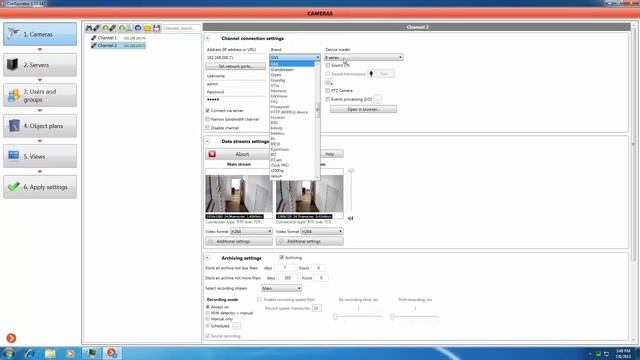The image size is (640, 360).
Task: Open second stream Video format dropdown
Action: 322,231
